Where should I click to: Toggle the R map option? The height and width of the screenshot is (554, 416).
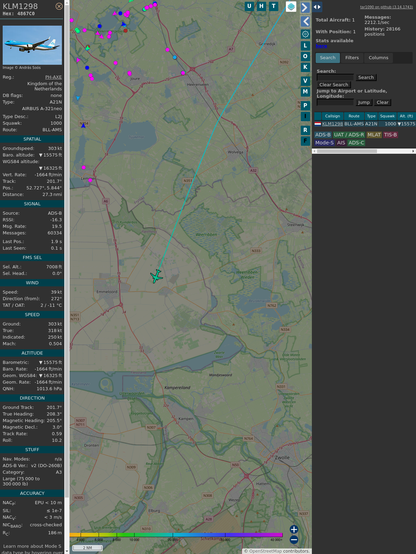coord(305,130)
